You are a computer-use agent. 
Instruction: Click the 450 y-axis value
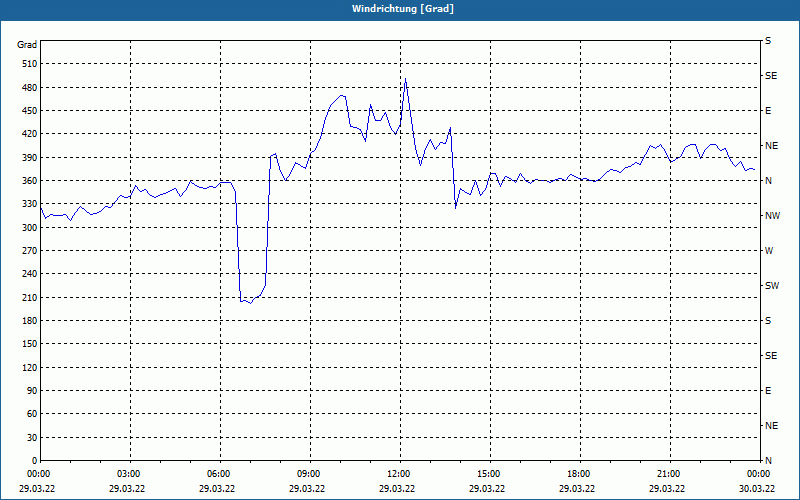tap(30, 111)
